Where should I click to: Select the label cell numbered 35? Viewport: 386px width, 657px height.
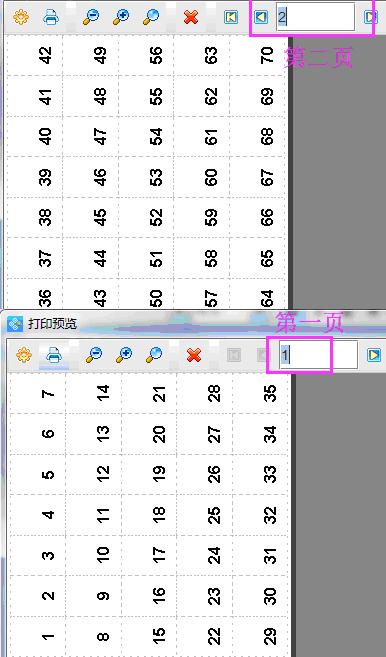pyautogui.click(x=260, y=393)
